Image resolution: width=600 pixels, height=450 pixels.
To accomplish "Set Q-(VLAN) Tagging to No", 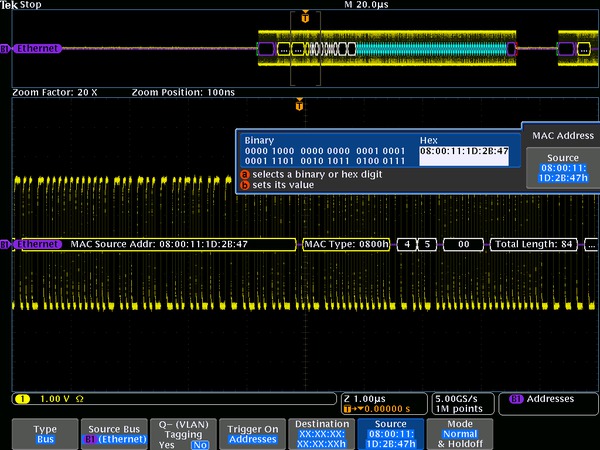I will pos(200,444).
